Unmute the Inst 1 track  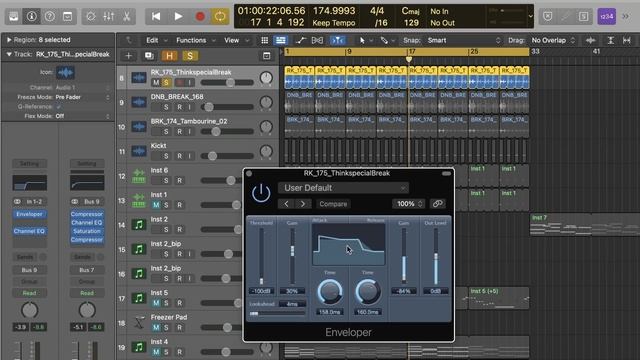(156, 205)
